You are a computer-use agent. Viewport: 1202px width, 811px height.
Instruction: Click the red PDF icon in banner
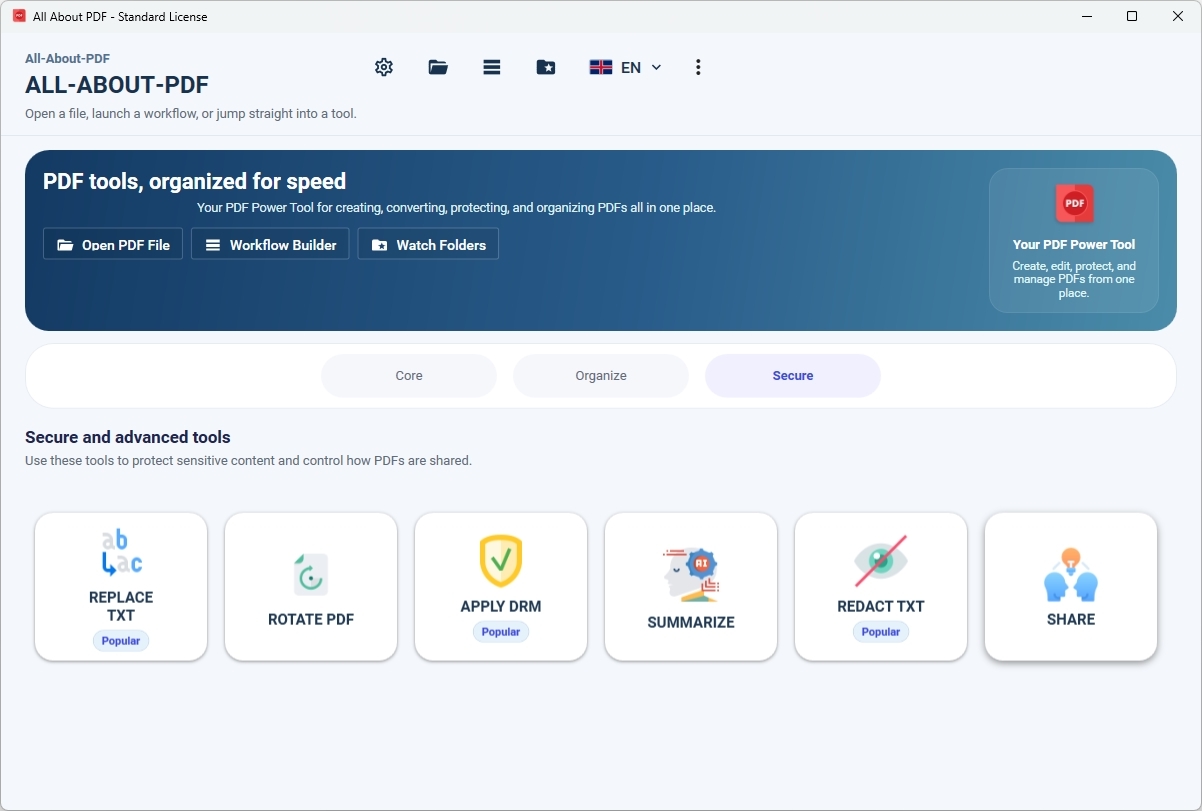click(x=1074, y=203)
